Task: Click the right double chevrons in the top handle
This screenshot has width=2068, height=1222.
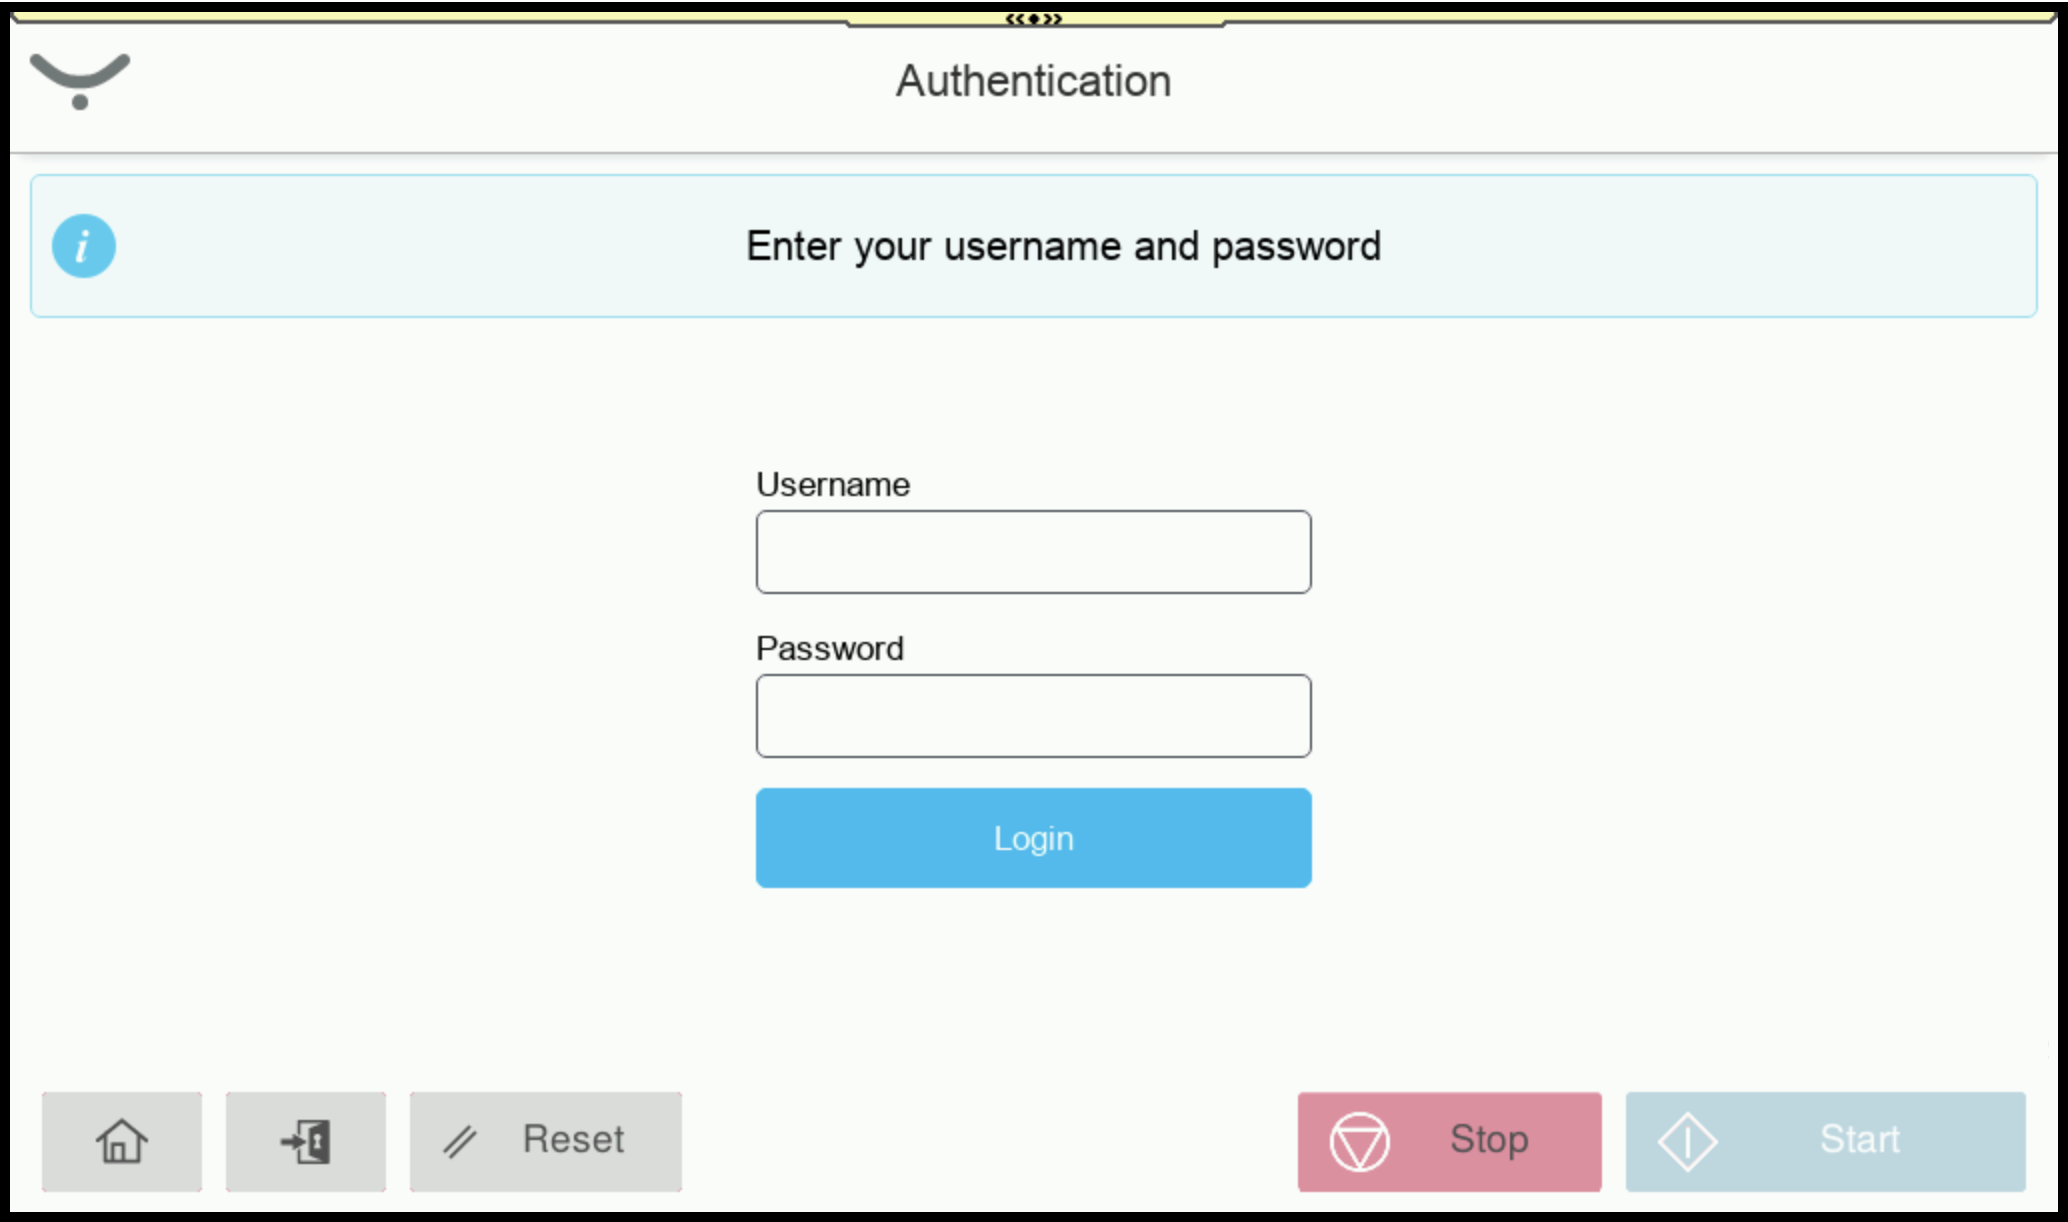Action: click(x=1052, y=19)
